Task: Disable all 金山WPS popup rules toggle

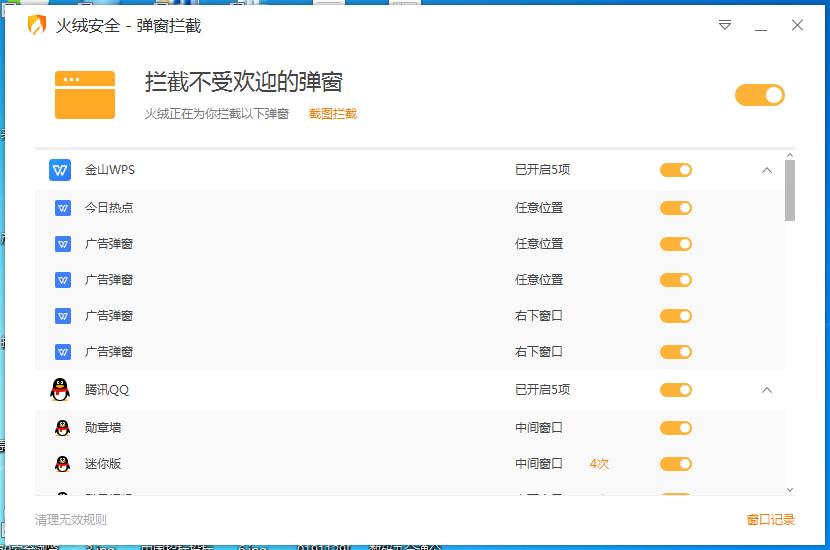Action: pyautogui.click(x=676, y=170)
